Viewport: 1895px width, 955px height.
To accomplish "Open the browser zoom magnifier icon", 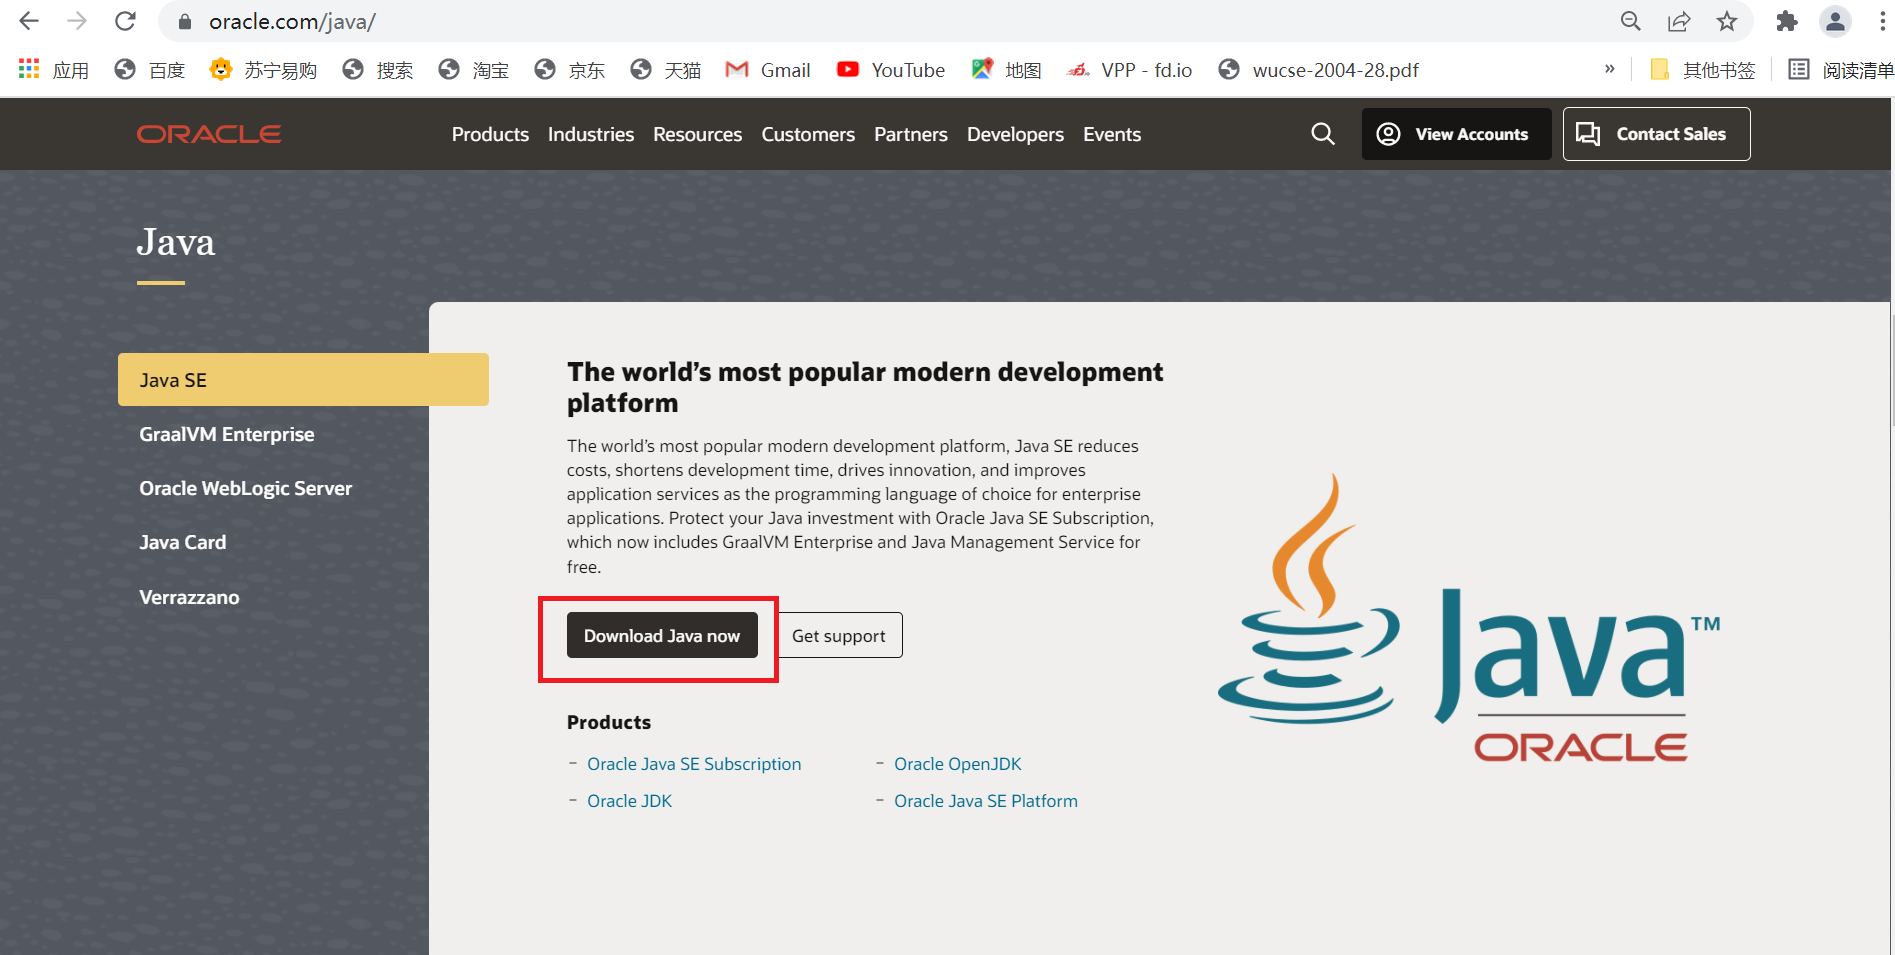I will 1631,21.
